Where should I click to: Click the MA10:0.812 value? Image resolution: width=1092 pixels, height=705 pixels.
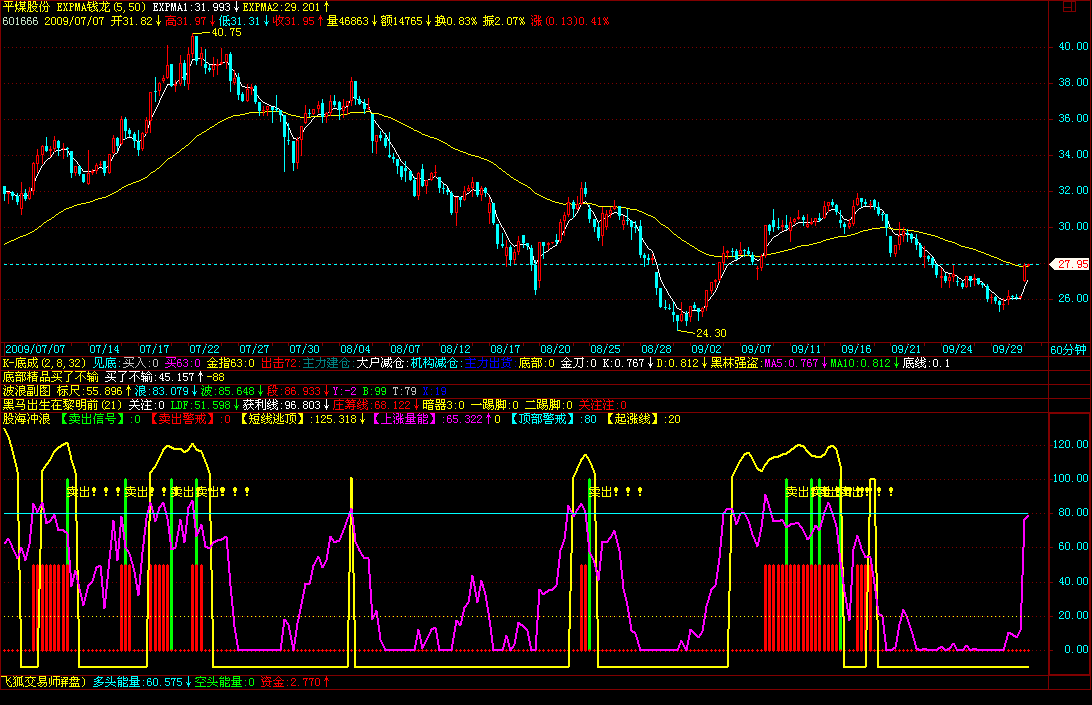point(860,363)
